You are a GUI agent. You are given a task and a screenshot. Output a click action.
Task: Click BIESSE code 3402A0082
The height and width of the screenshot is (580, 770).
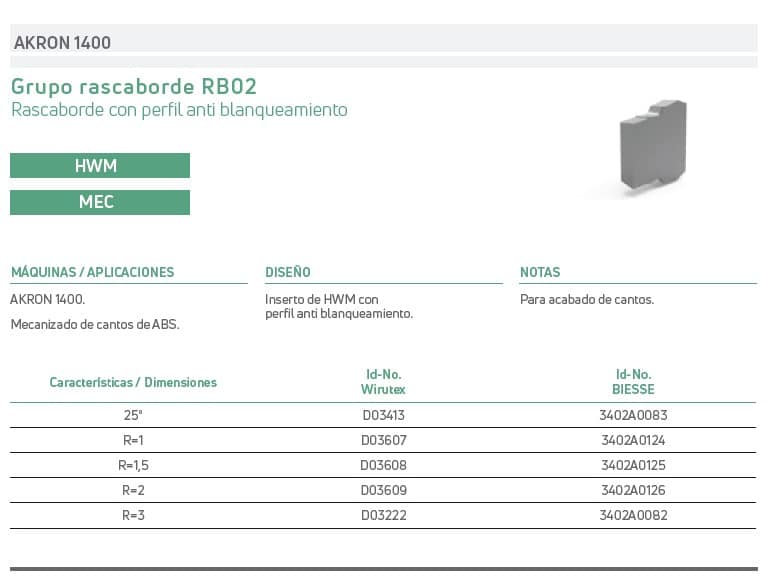click(x=633, y=515)
